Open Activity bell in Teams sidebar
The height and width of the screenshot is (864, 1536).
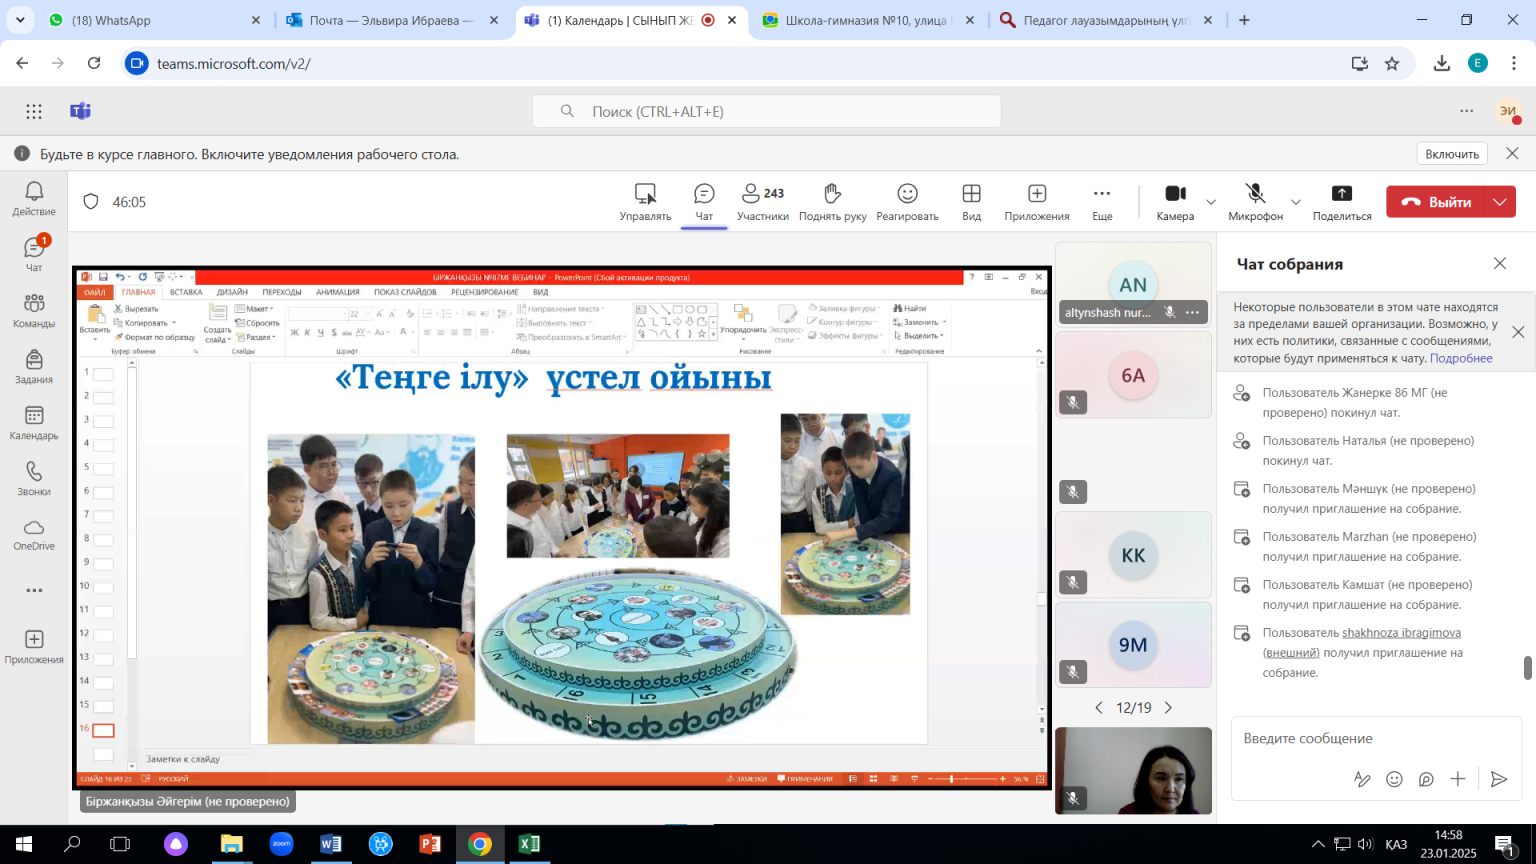click(34, 198)
